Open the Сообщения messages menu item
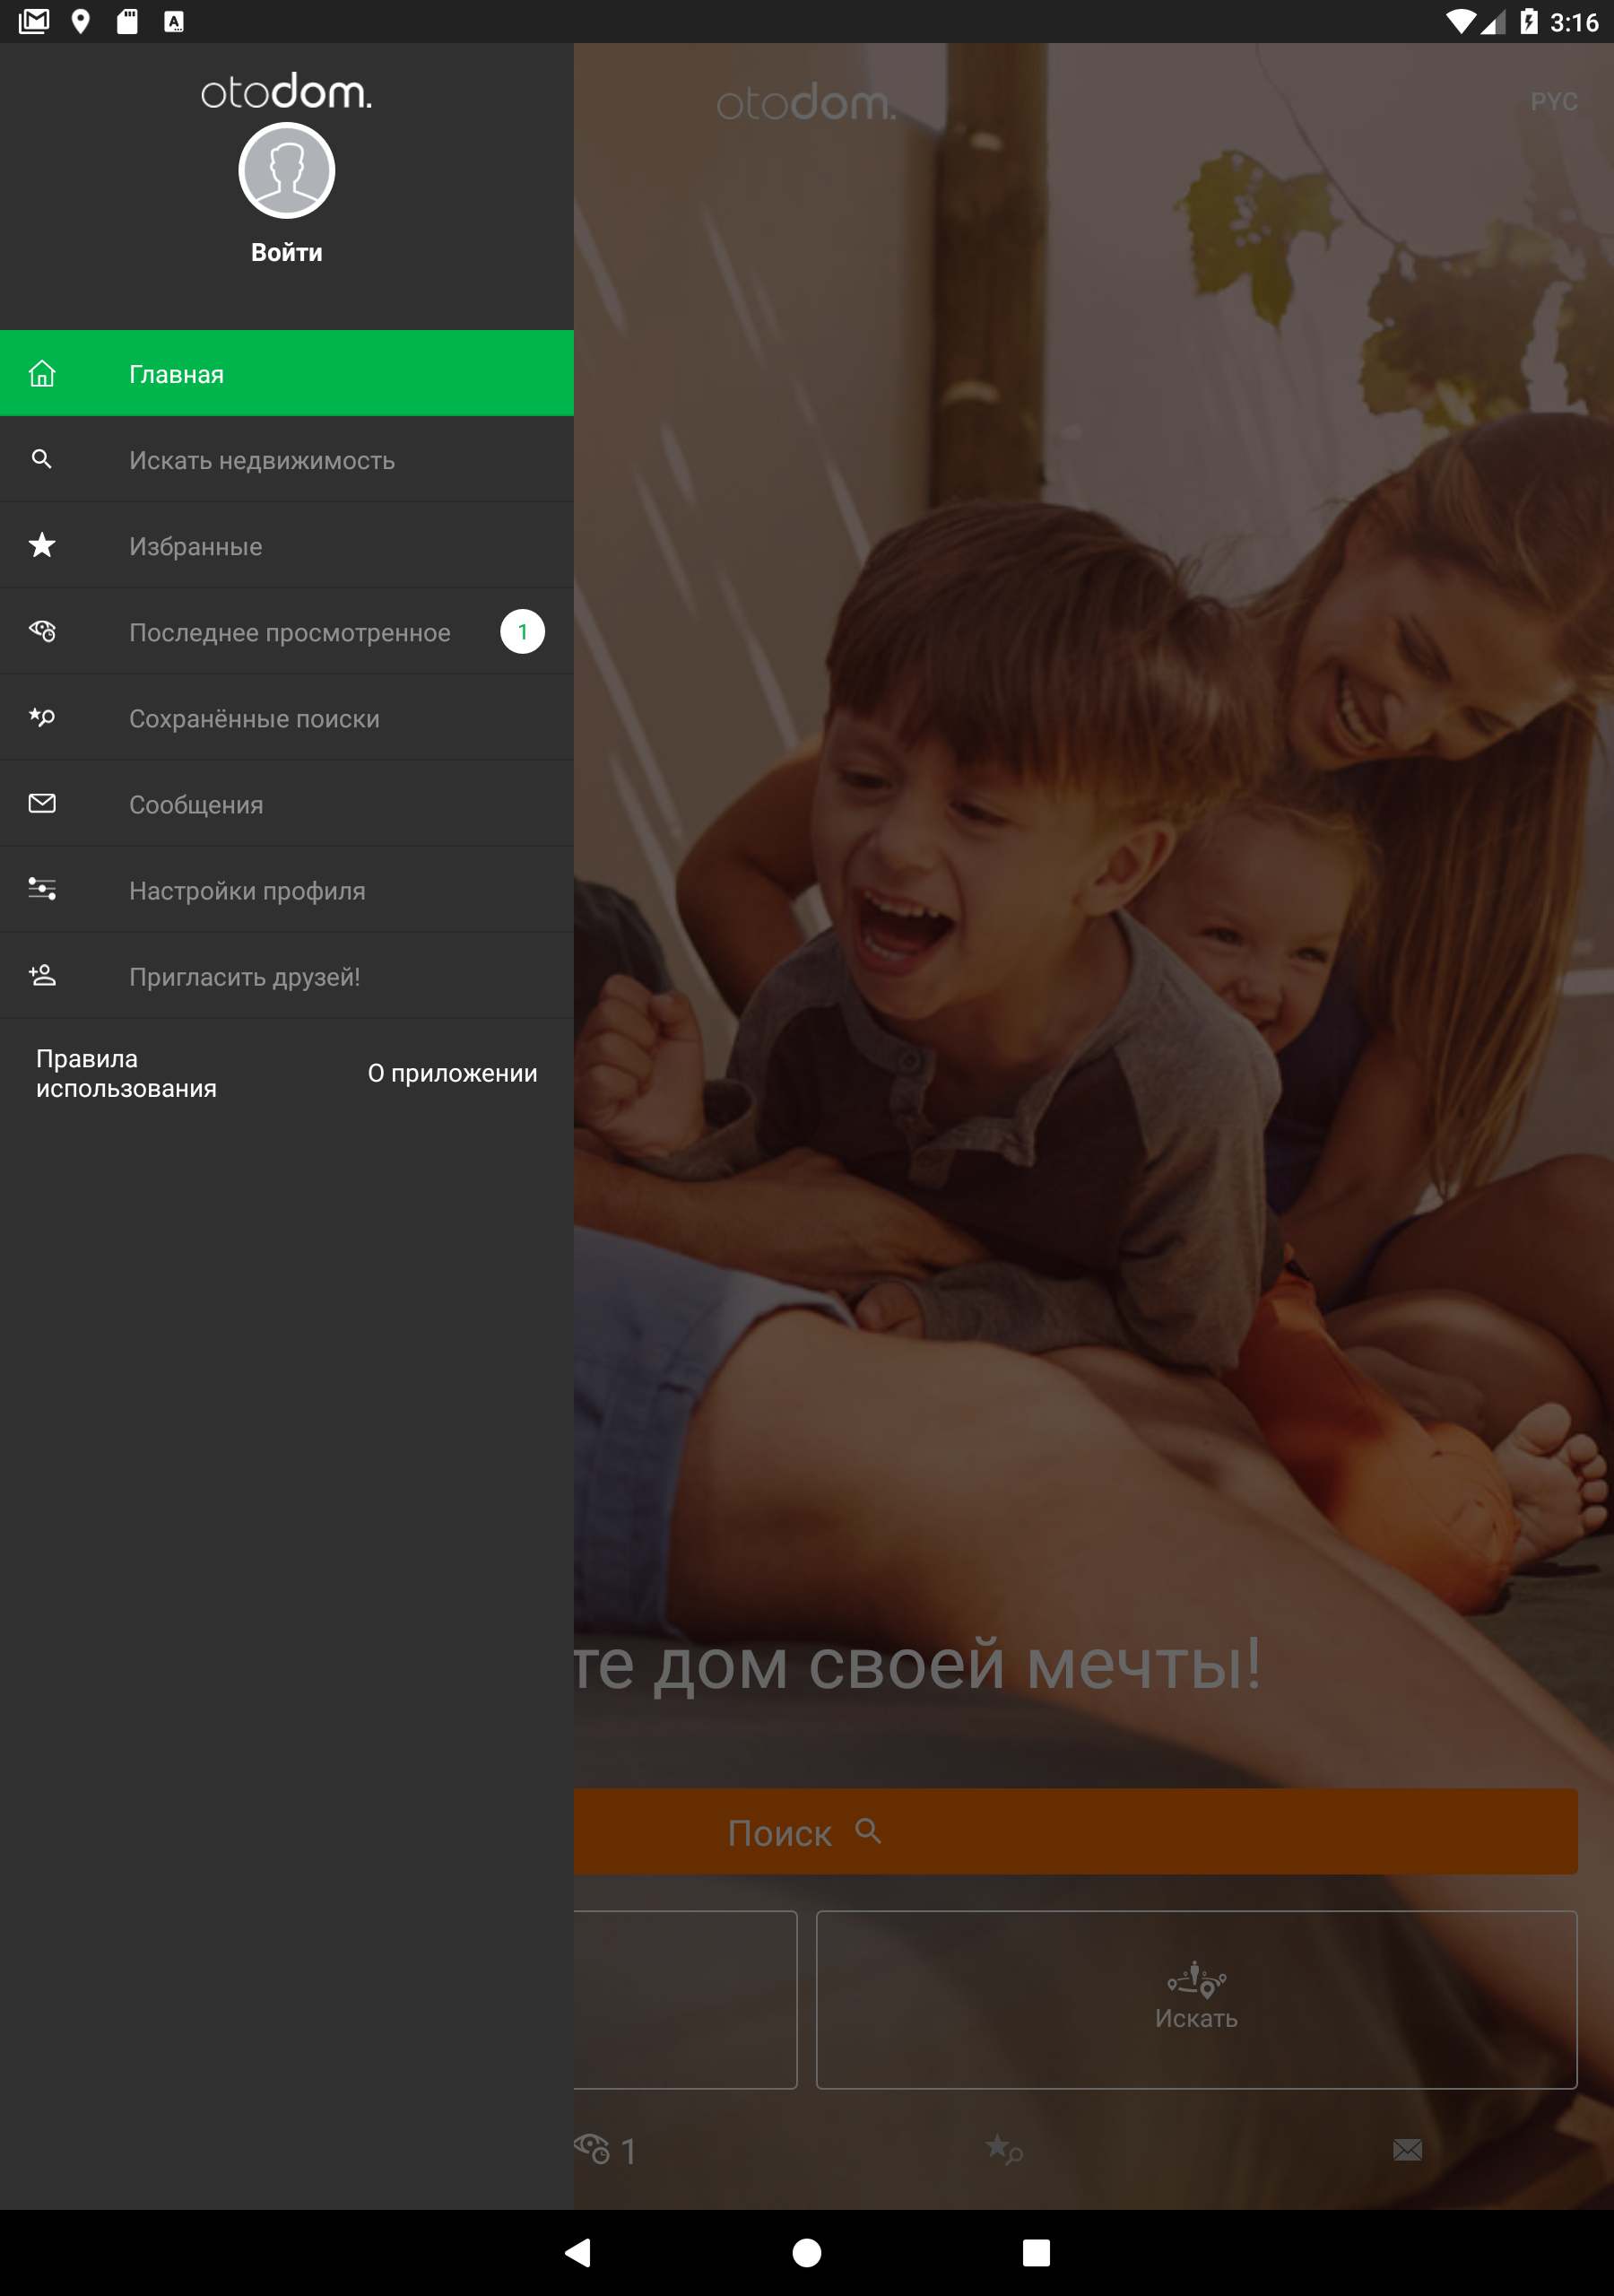The image size is (1614, 2296). 287,804
